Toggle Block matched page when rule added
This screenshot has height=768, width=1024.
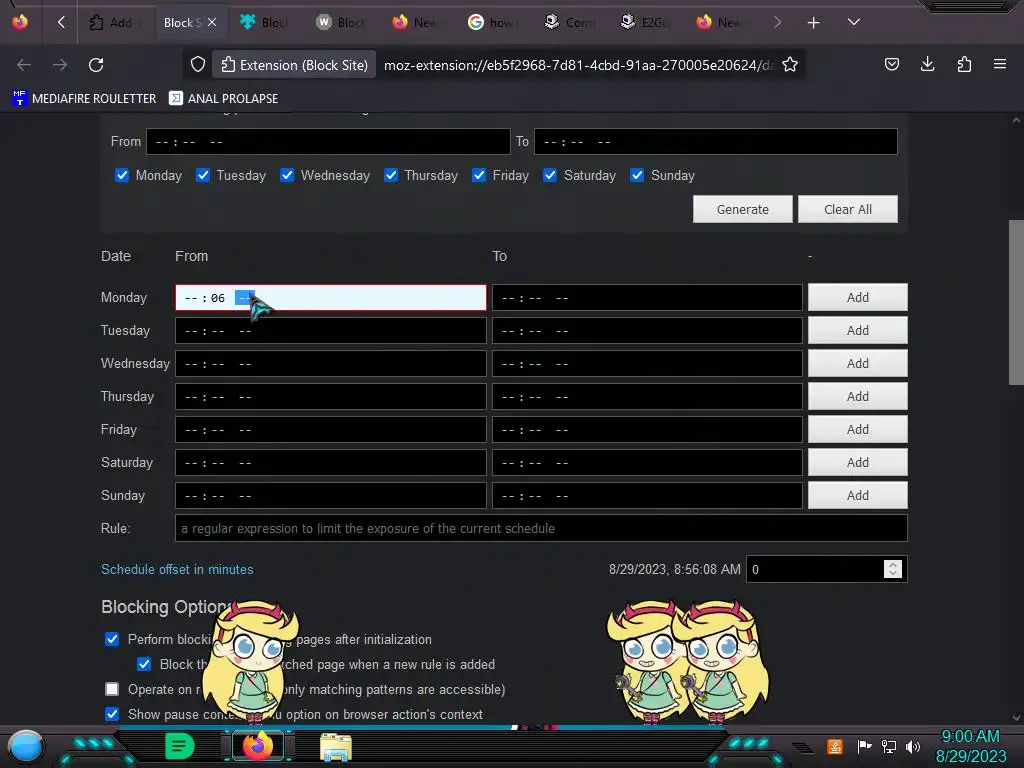144,664
